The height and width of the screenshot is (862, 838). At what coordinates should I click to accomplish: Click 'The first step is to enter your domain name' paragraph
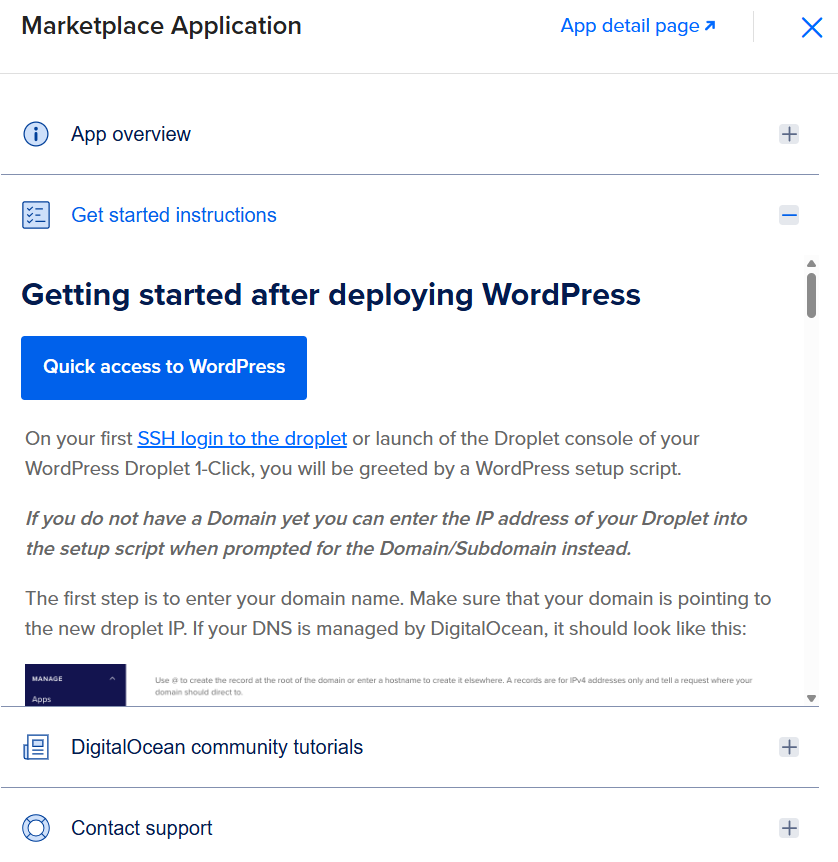point(398,614)
